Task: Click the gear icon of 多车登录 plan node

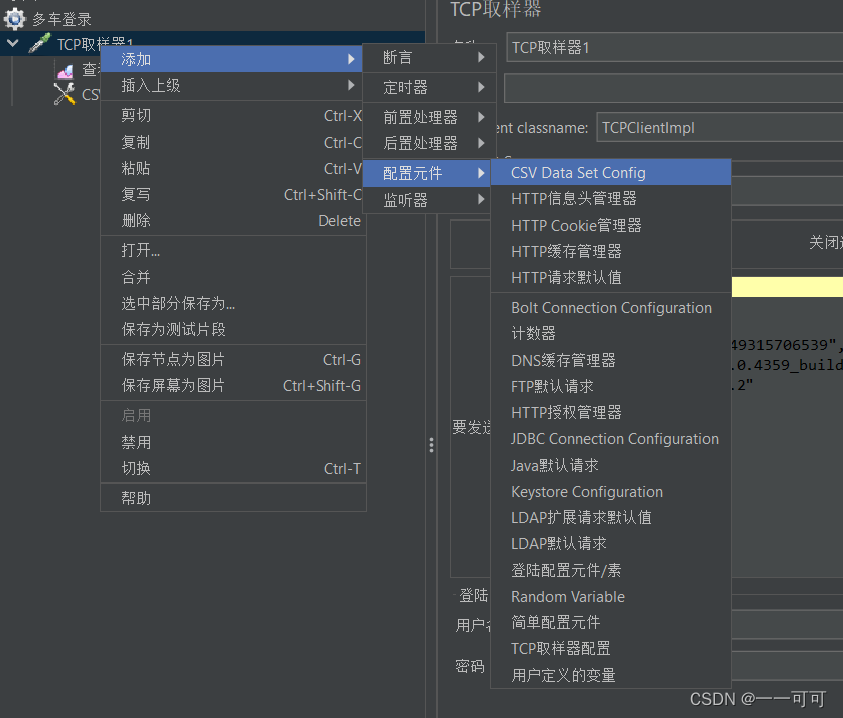Action: (13, 18)
